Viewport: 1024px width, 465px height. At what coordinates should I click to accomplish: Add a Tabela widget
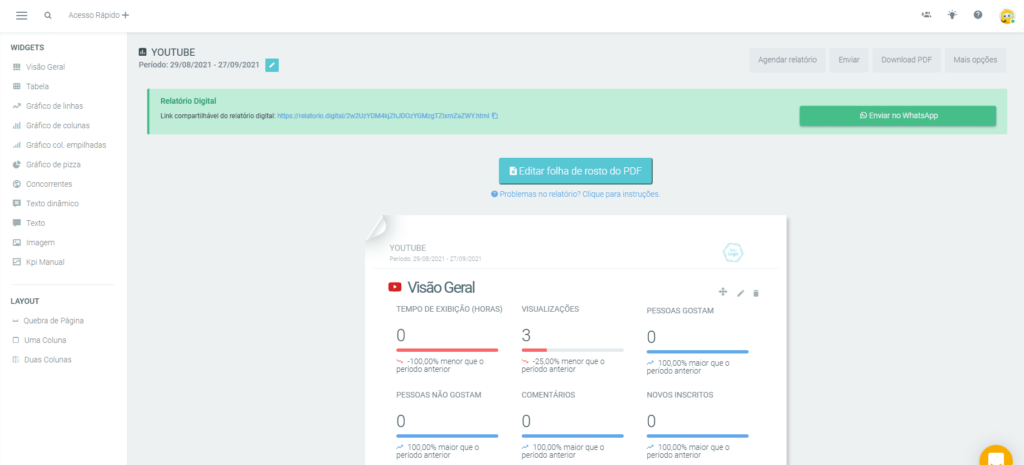[x=31, y=86]
